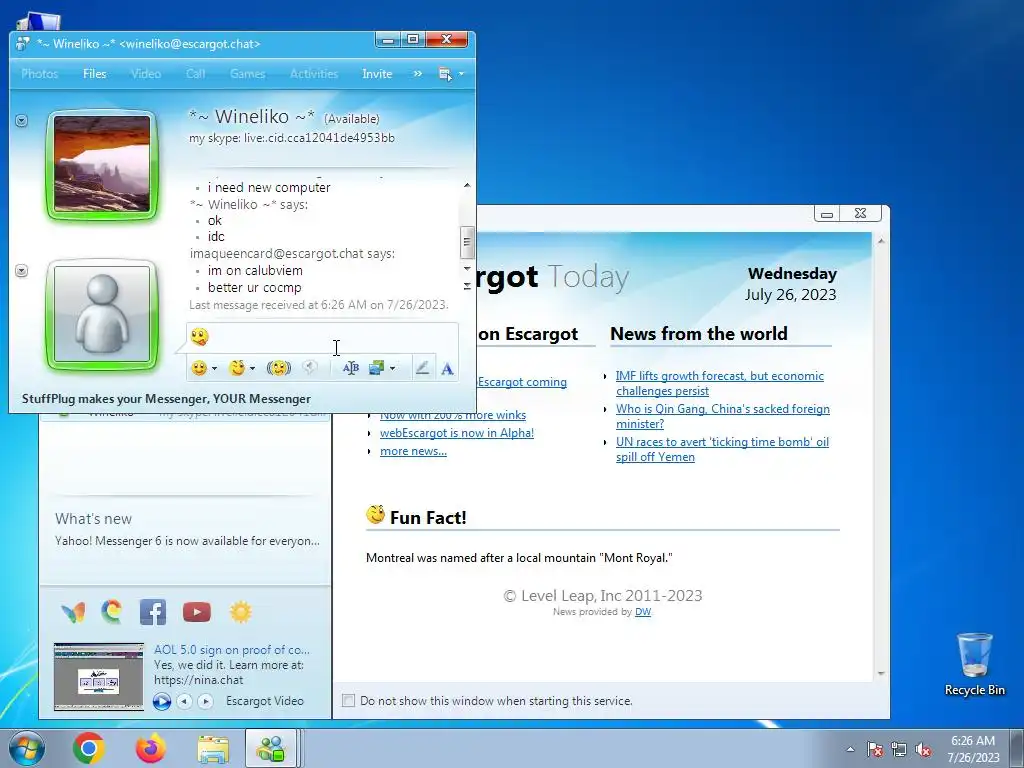Expand the winks dropdown arrow
The width and height of the screenshot is (1024, 768).
[x=252, y=369]
